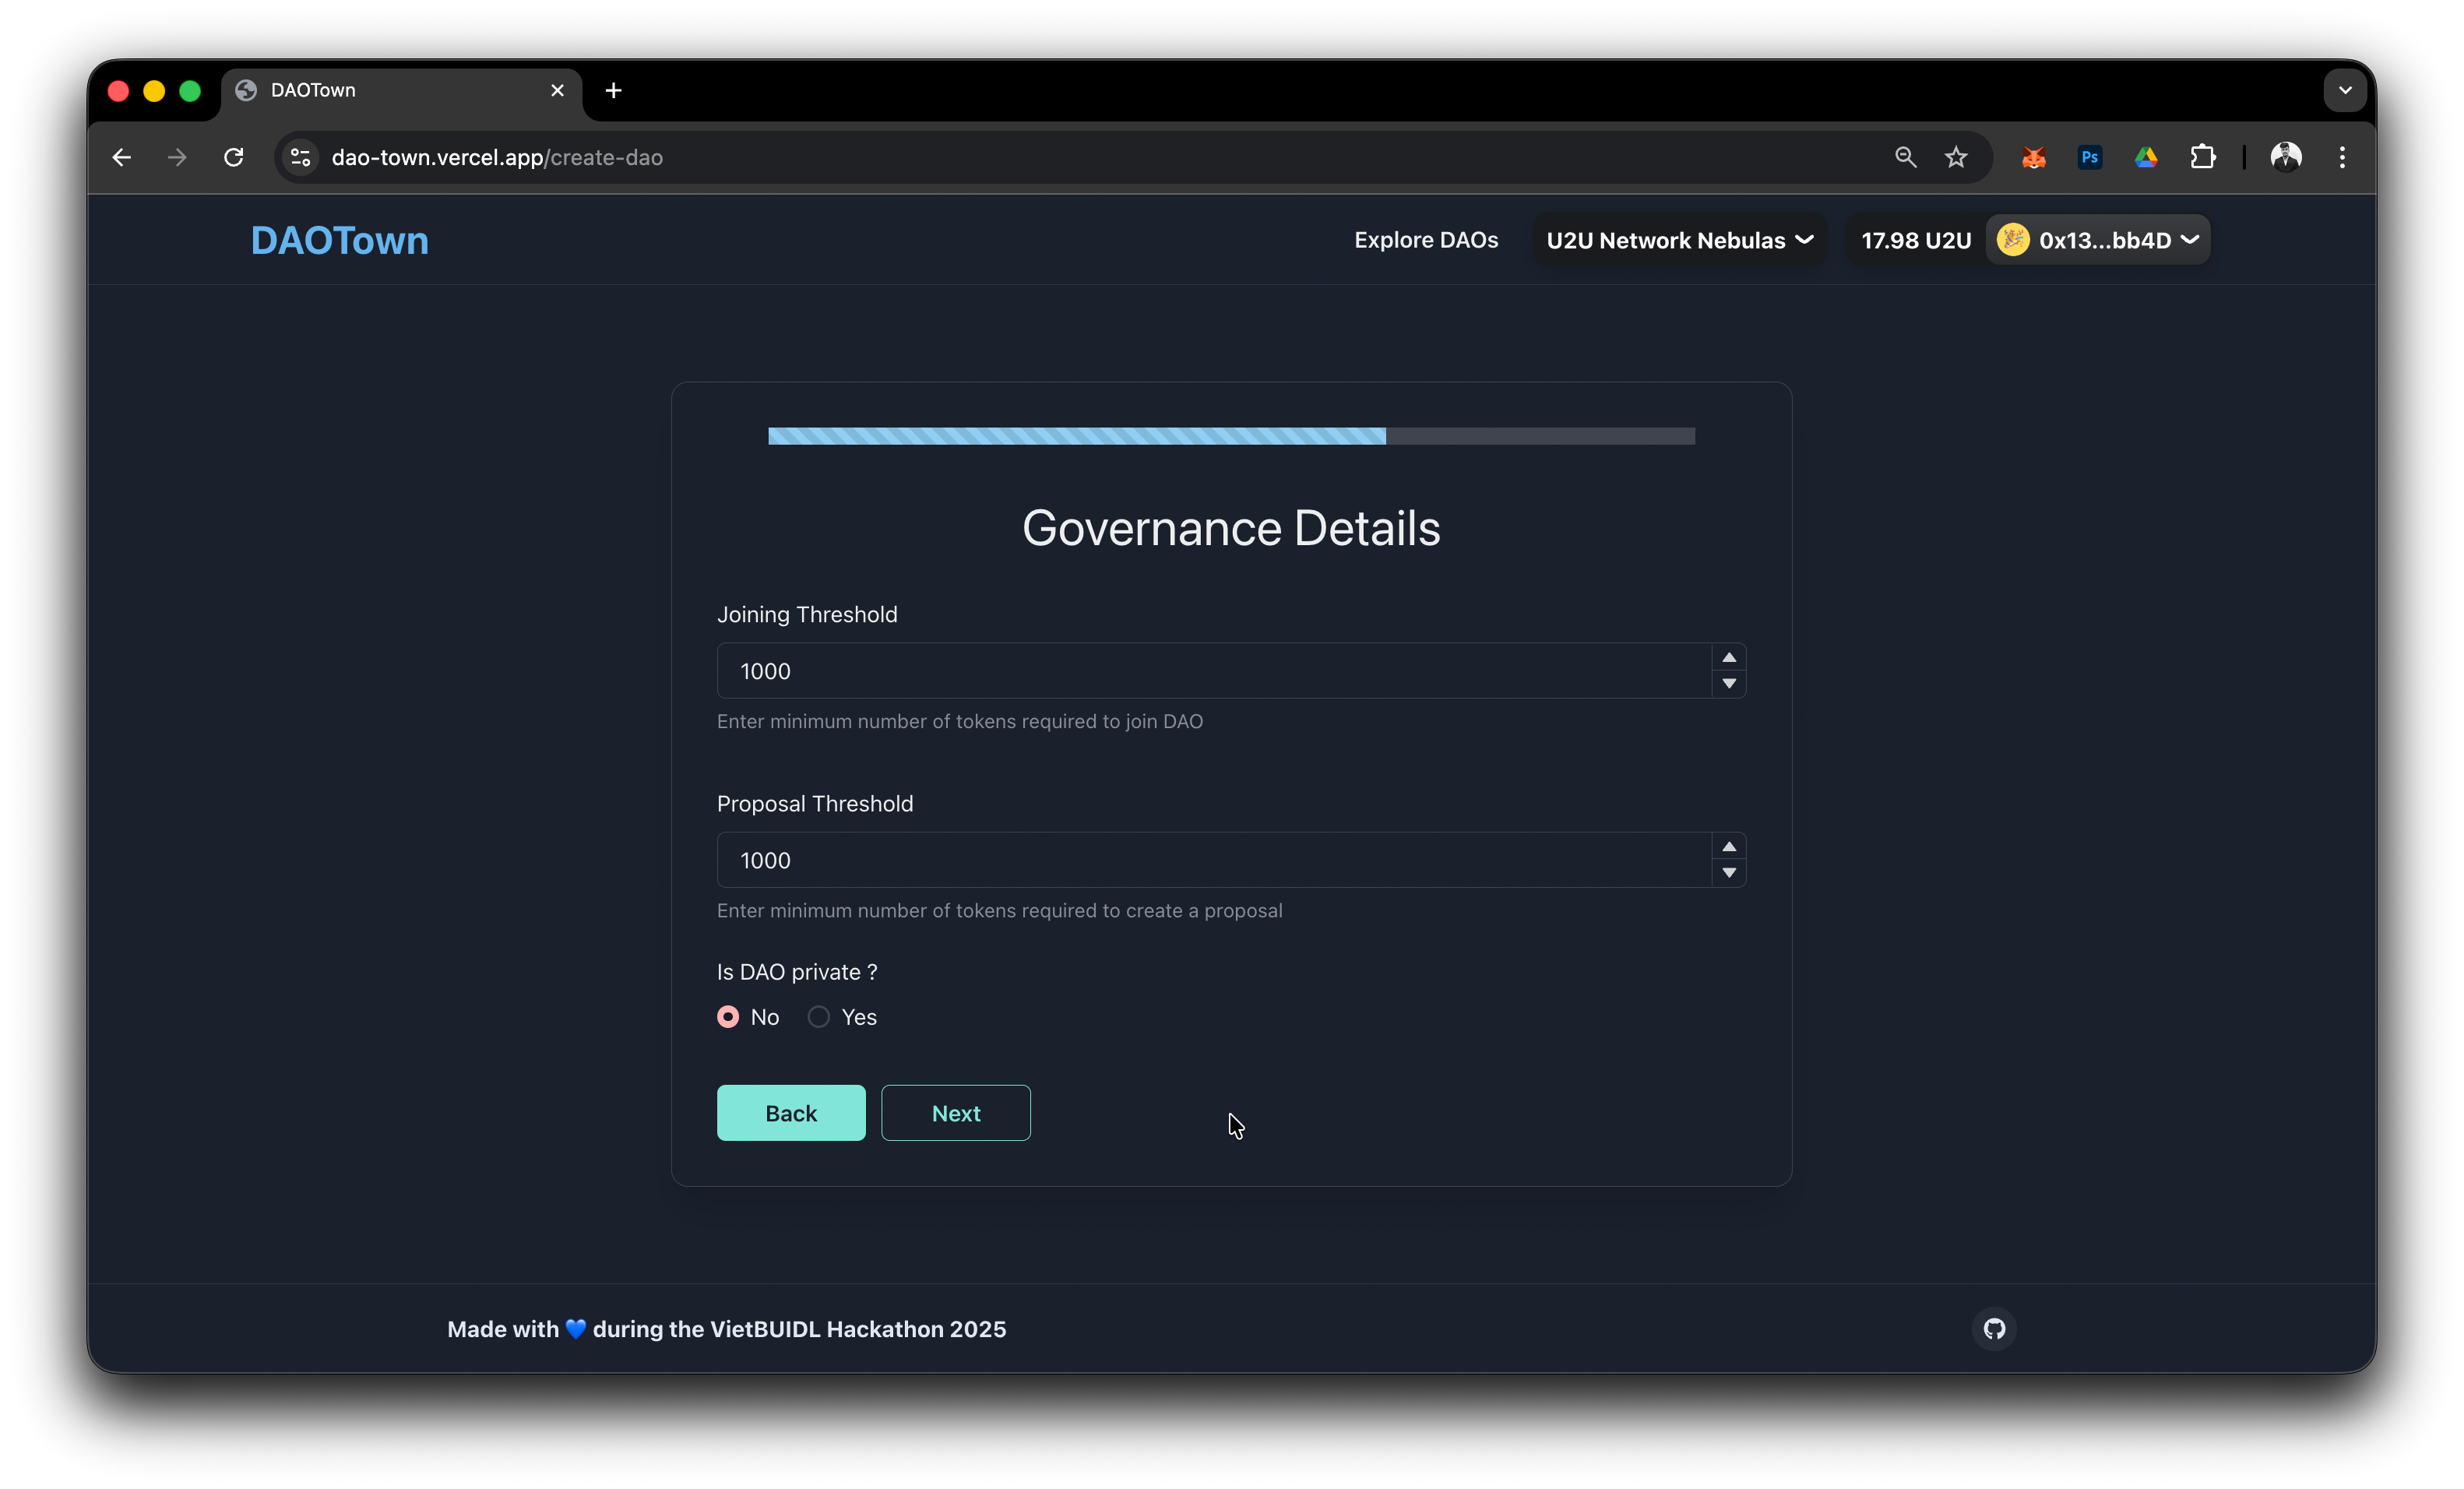Expand the tab search chevron dropdown
This screenshot has height=1489, width=2464.
(2345, 90)
